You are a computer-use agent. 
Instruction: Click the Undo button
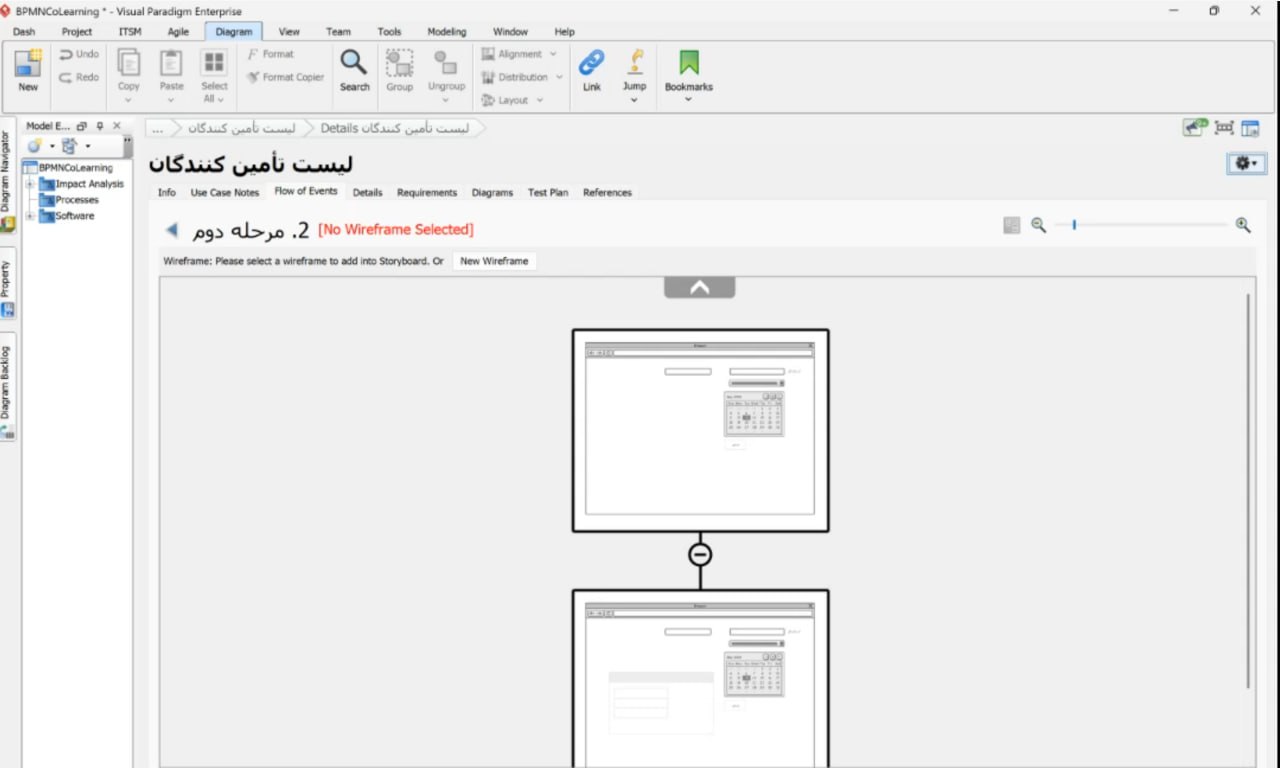coord(79,54)
